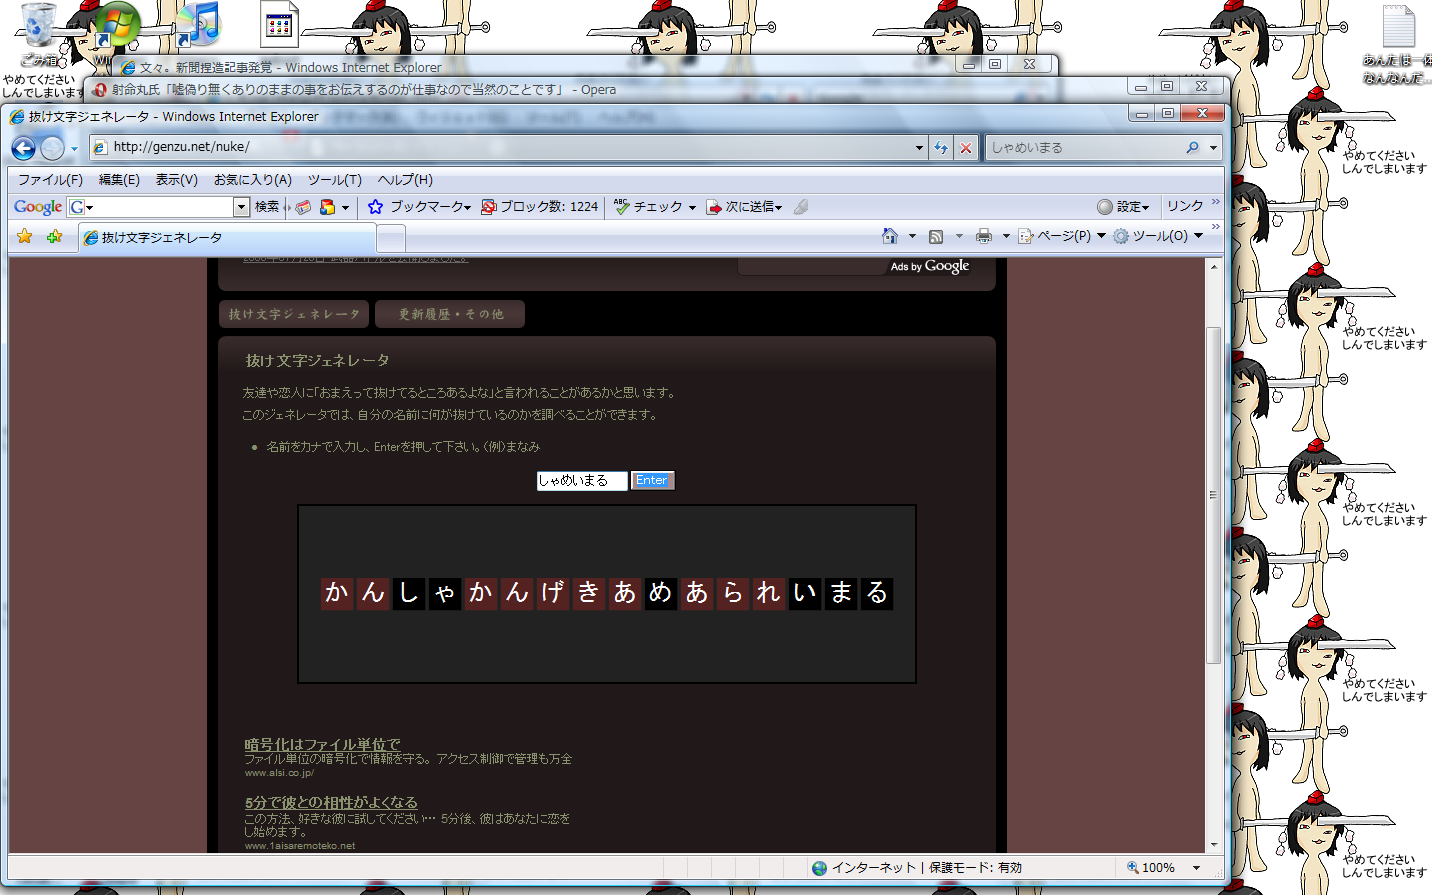Go back using the Internet Explorer back arrow
This screenshot has width=1432, height=895.
(x=23, y=148)
